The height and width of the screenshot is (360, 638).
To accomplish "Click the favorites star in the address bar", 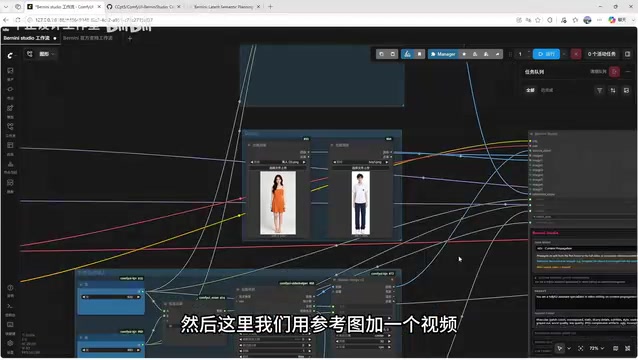I will coord(538,20).
